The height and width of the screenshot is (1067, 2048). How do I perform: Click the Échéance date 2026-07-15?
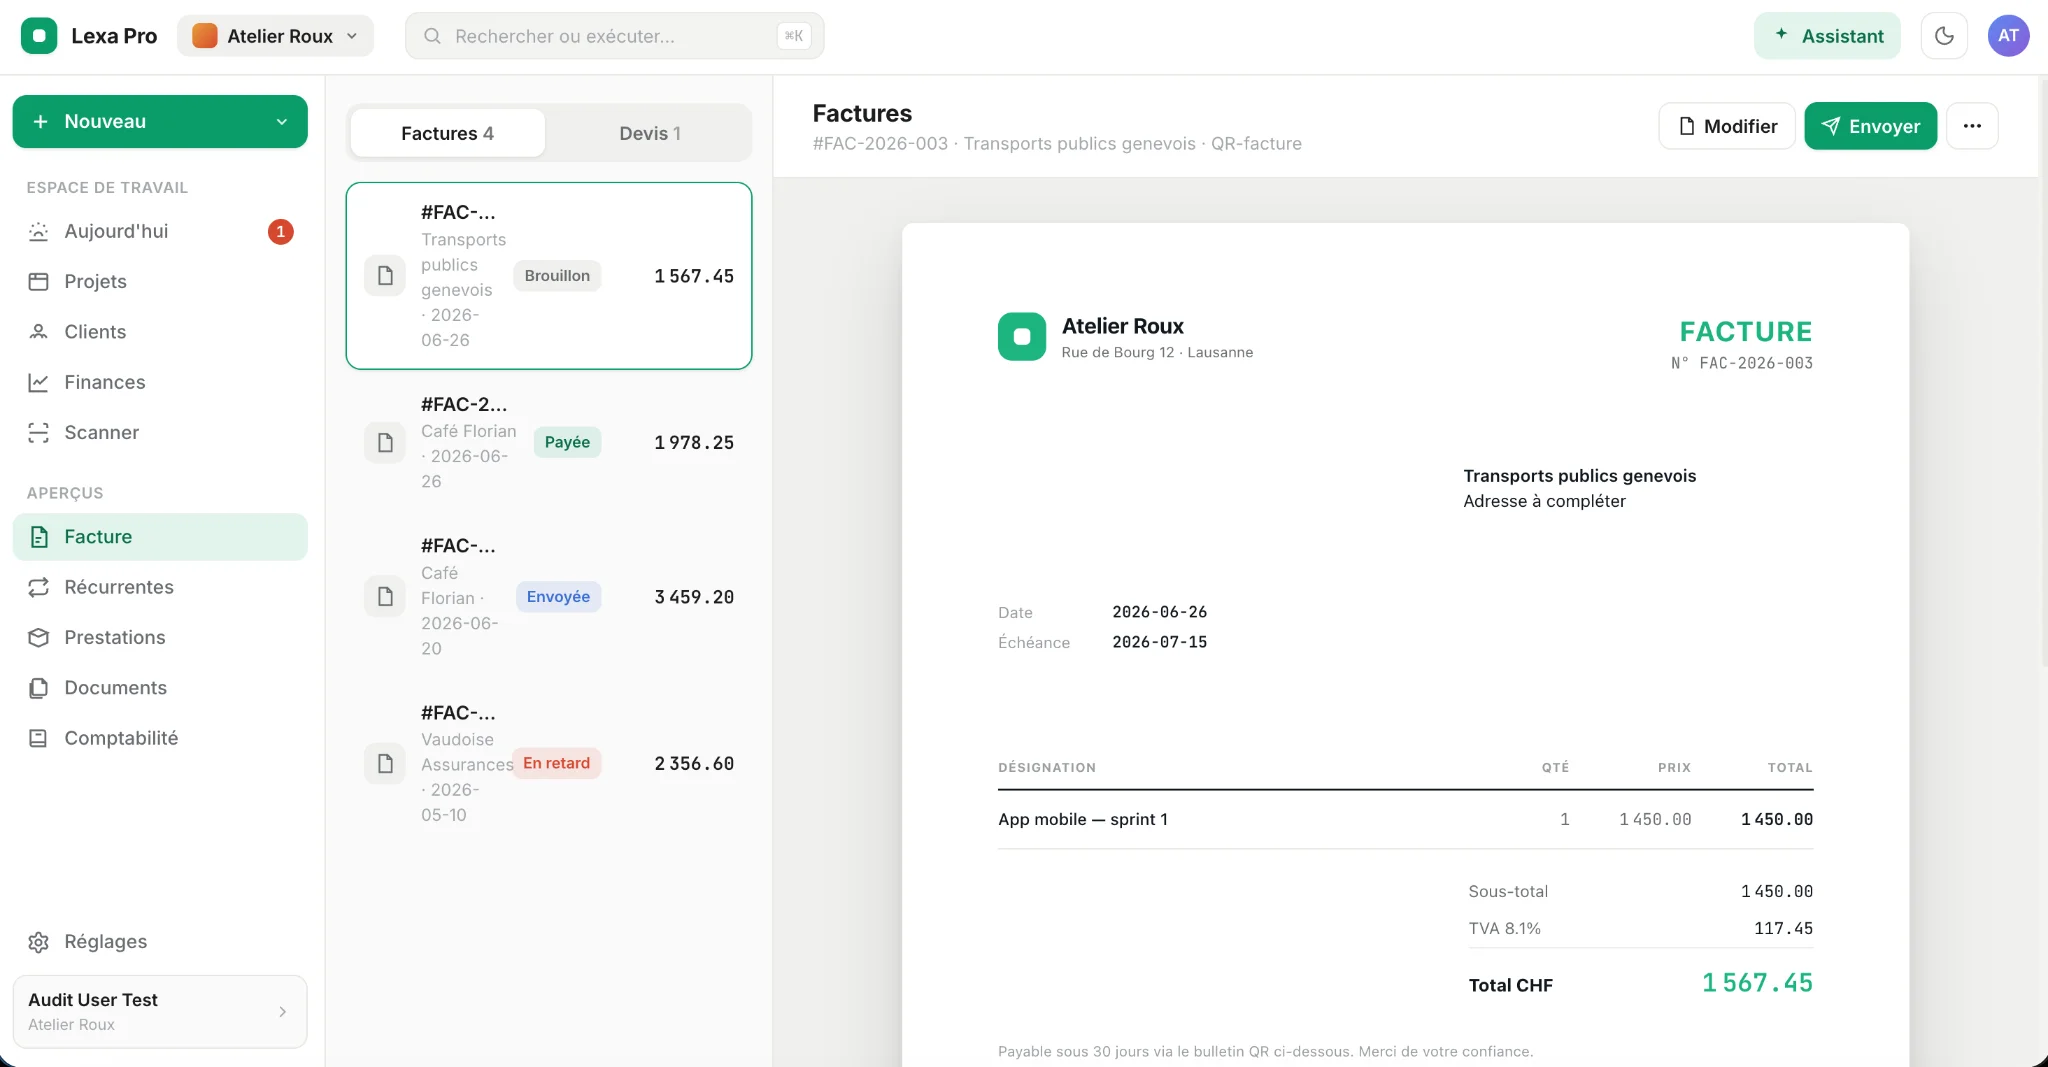(1159, 642)
